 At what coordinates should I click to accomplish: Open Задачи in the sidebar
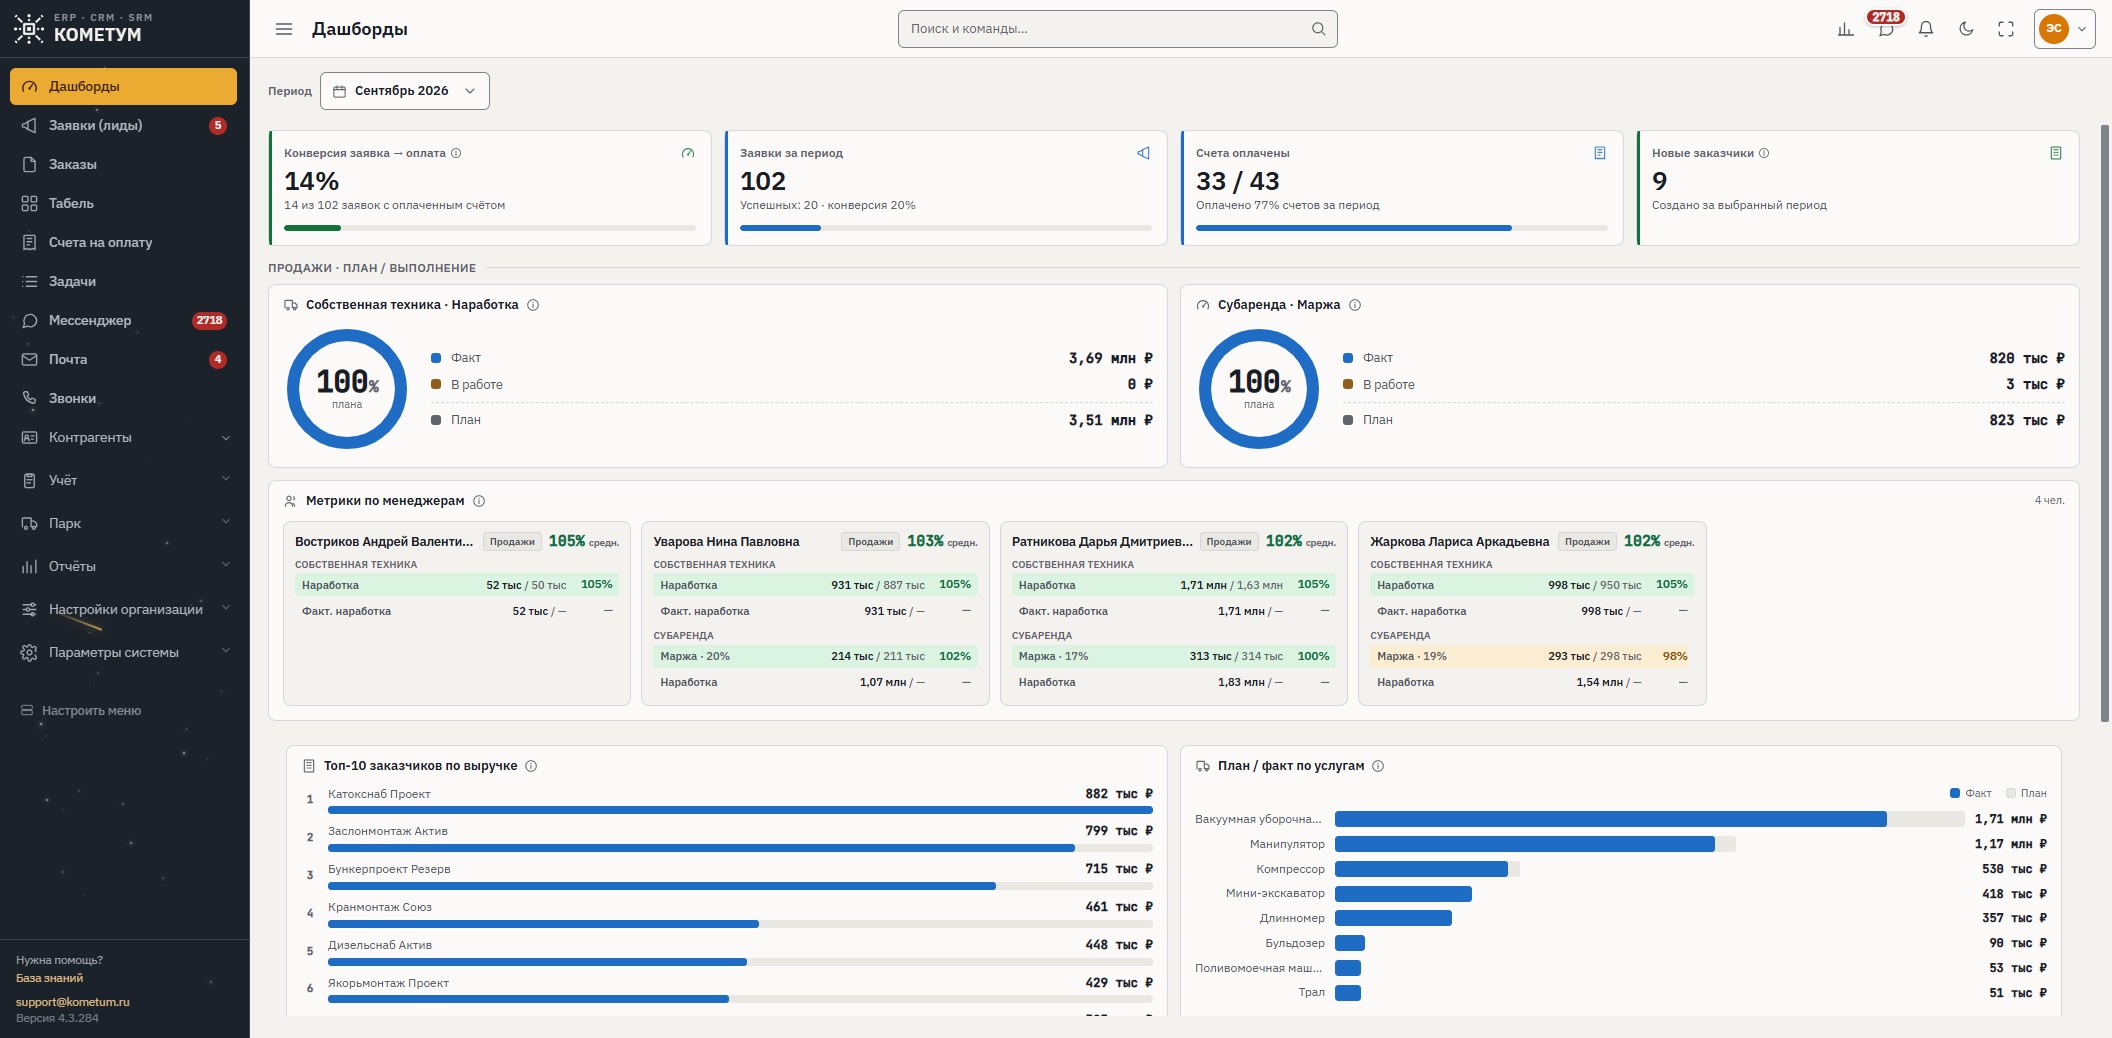[124, 281]
